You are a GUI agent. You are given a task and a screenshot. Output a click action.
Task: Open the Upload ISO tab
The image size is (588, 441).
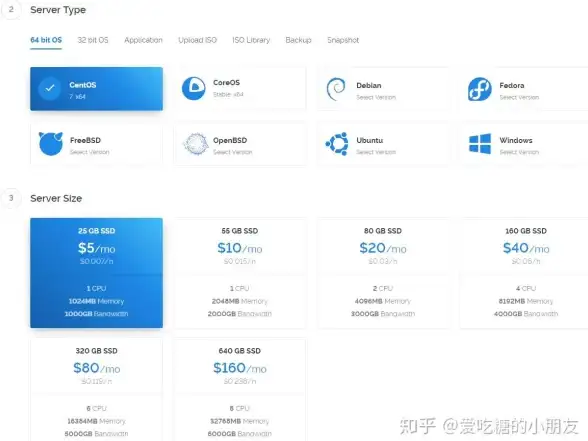[197, 40]
